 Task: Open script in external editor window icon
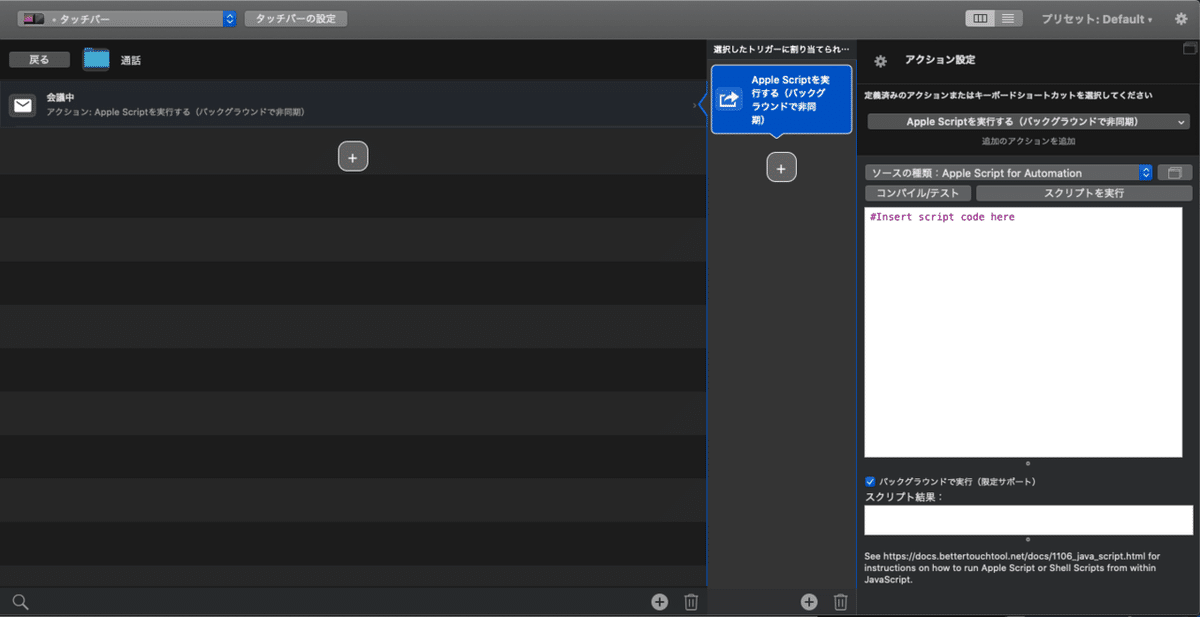(x=1175, y=173)
